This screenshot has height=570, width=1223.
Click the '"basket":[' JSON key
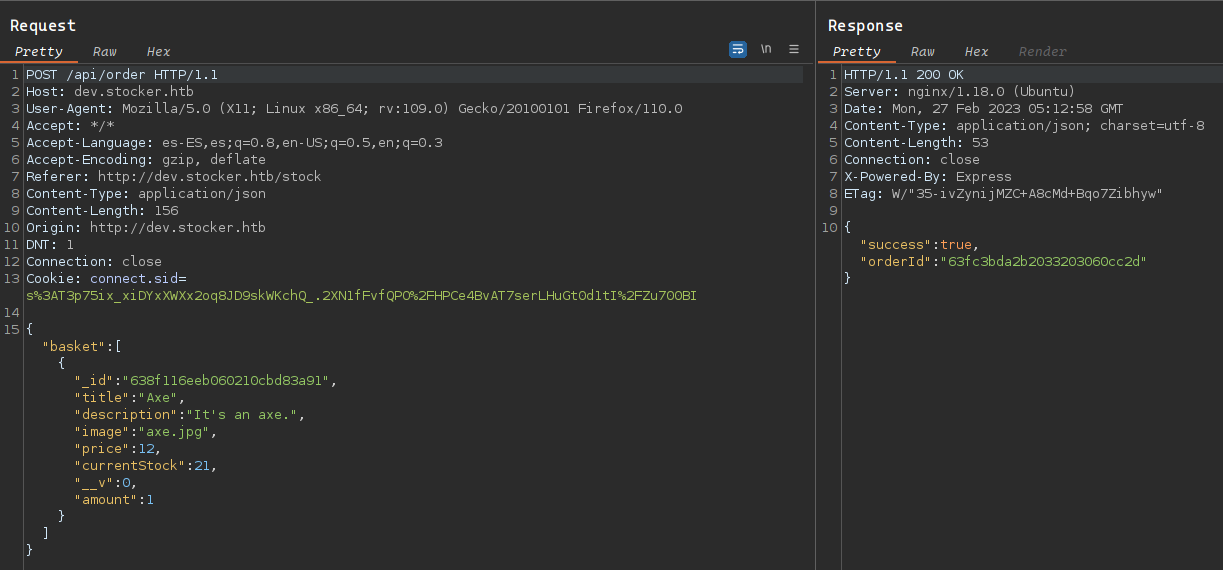pos(82,347)
